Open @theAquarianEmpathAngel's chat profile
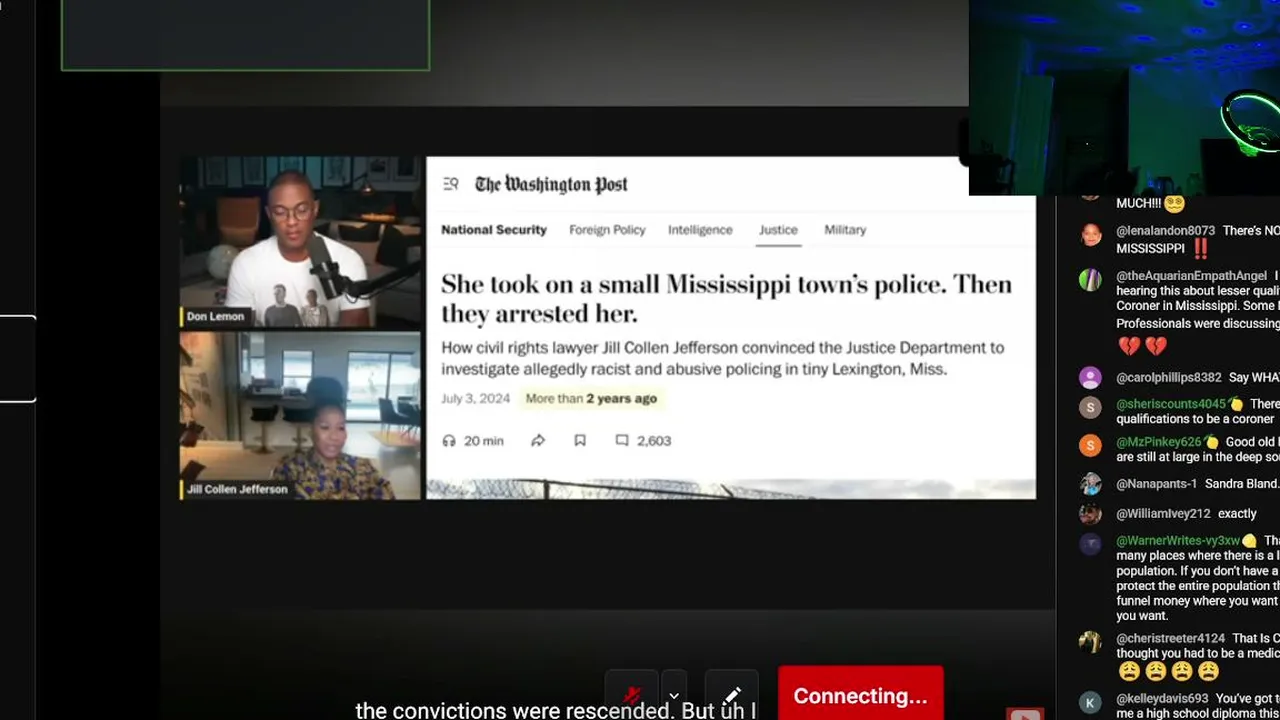 pos(1191,276)
